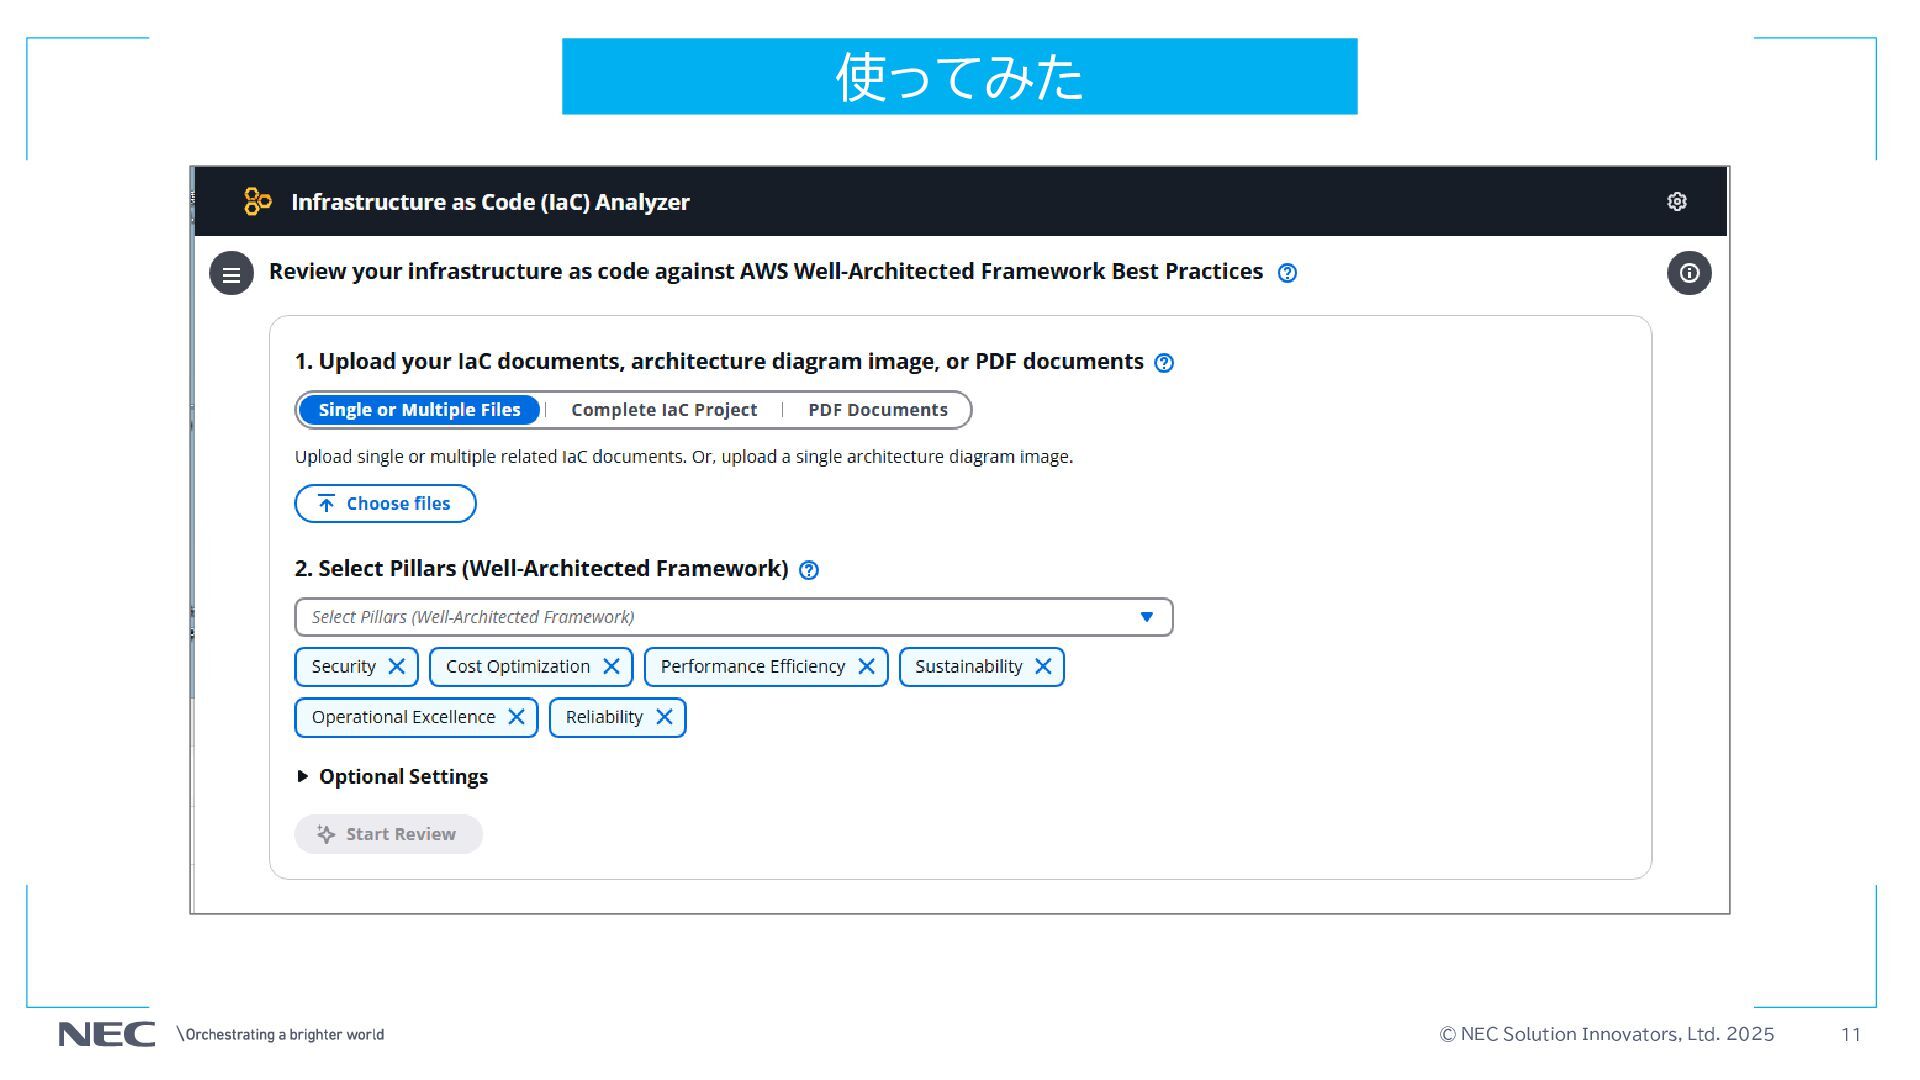
Task: Click the upload instructions text line
Action: coord(683,457)
